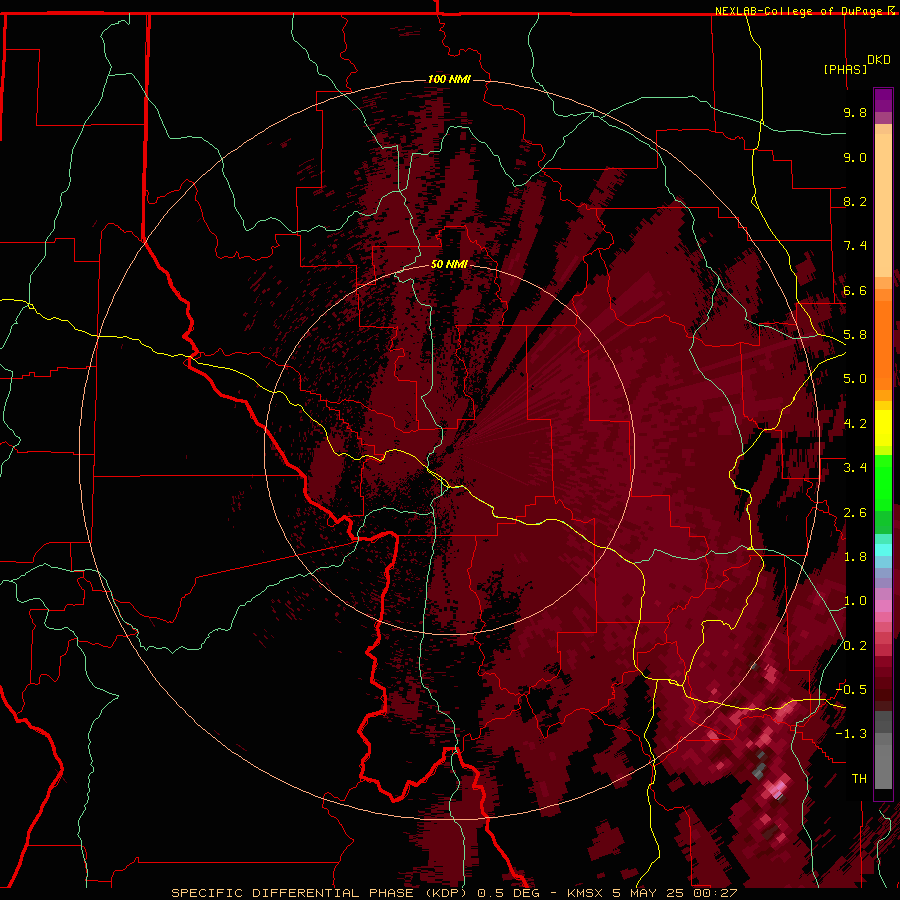Click the TH threshold label on scale
Screen dimensions: 900x900
point(859,778)
